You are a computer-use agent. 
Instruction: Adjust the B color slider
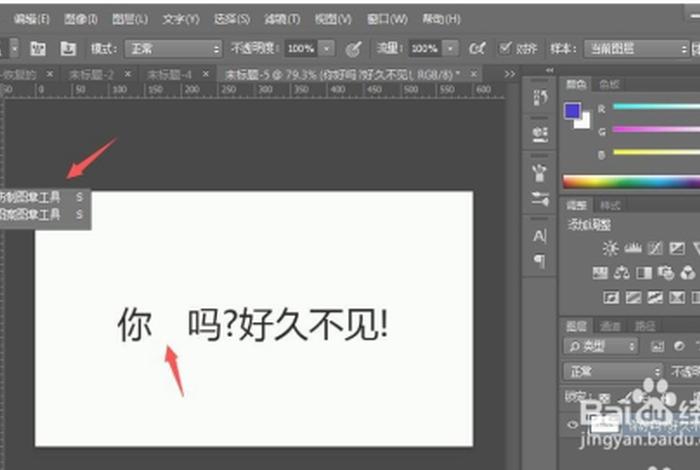[656, 152]
